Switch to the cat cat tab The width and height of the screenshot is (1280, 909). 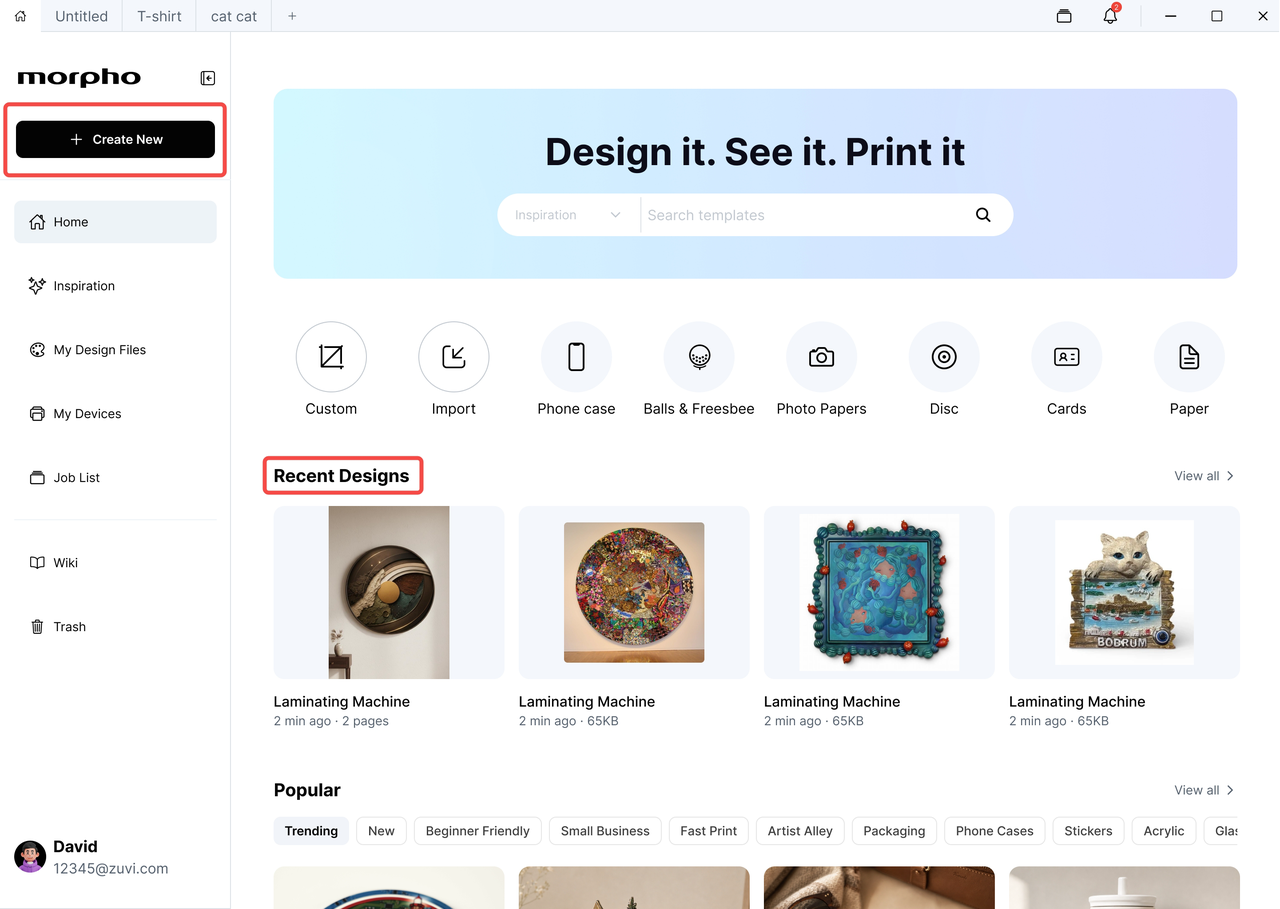[x=234, y=16]
